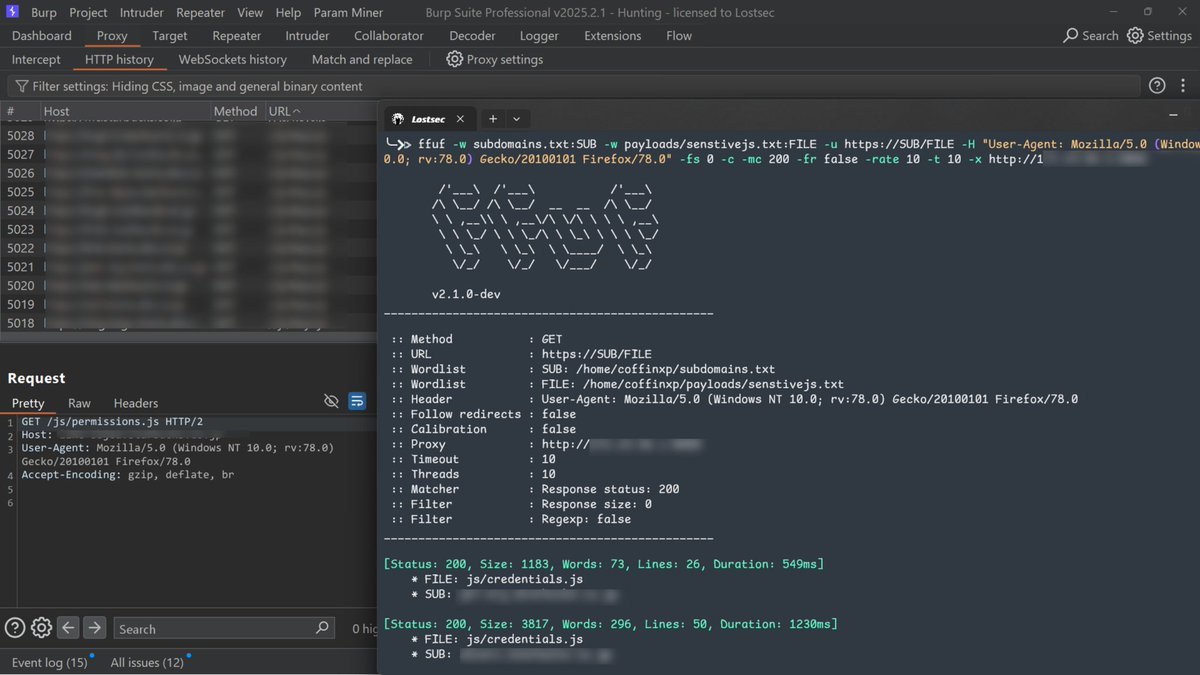Screen dimensions: 1200x675
Task: Select history row 5027
Action: point(189,154)
